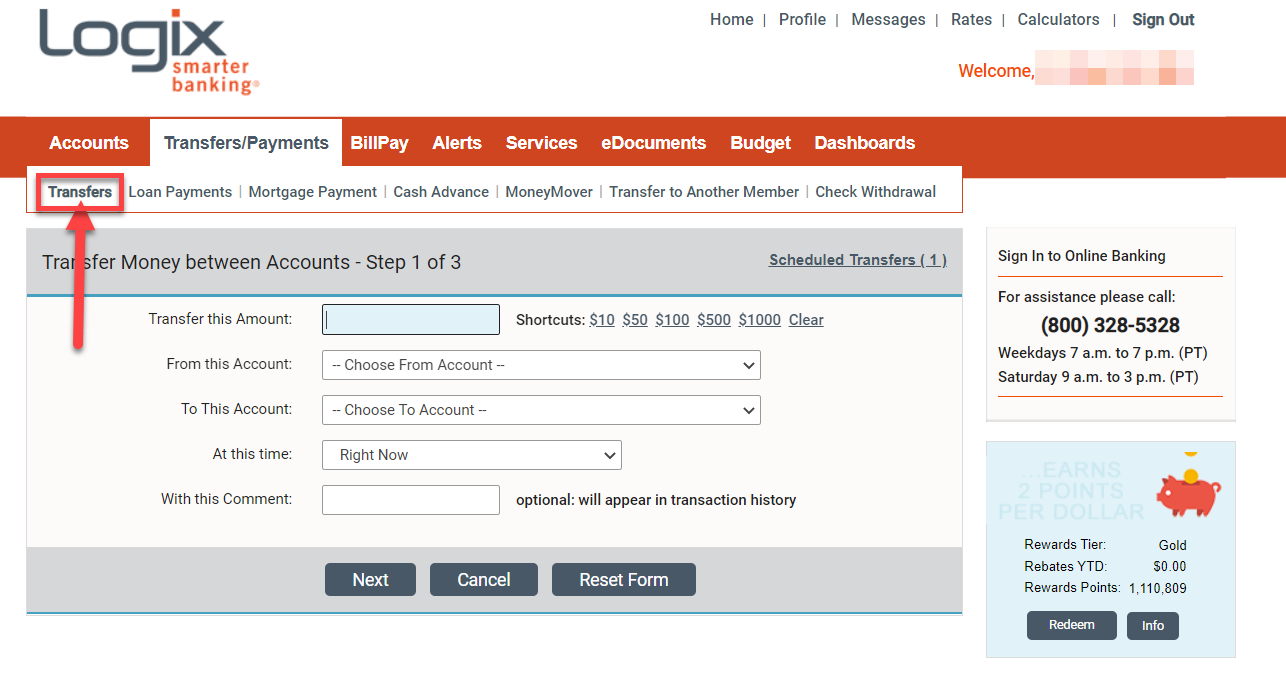Switch to the Transfers/Payments tab
This screenshot has width=1286, height=675.
(x=245, y=142)
